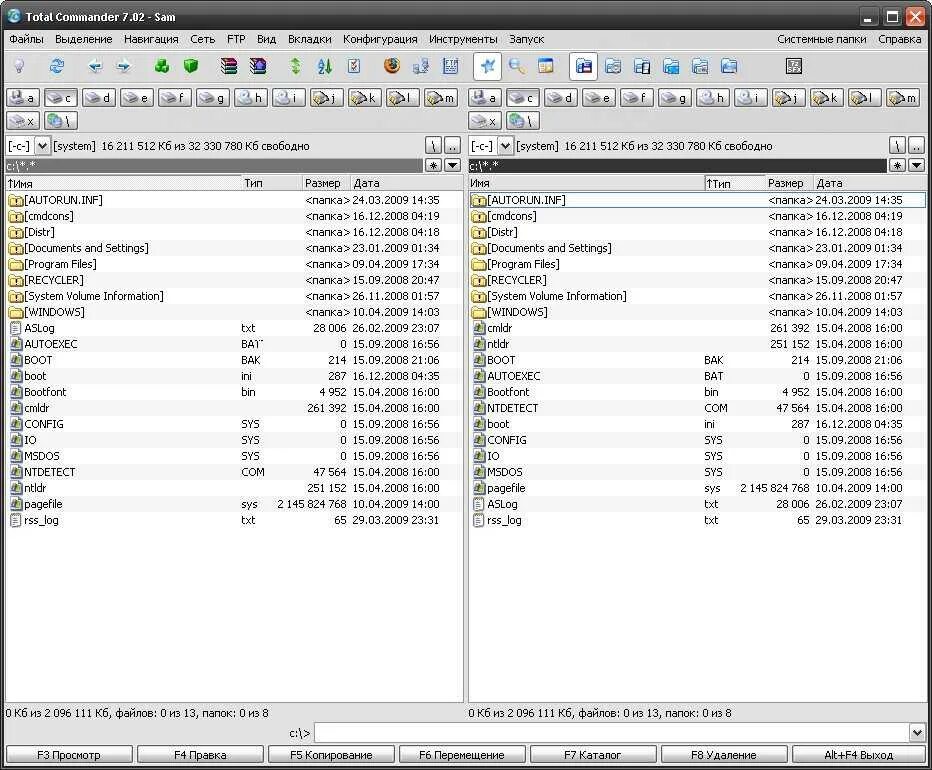Click the A-Z sort icon

325,66
